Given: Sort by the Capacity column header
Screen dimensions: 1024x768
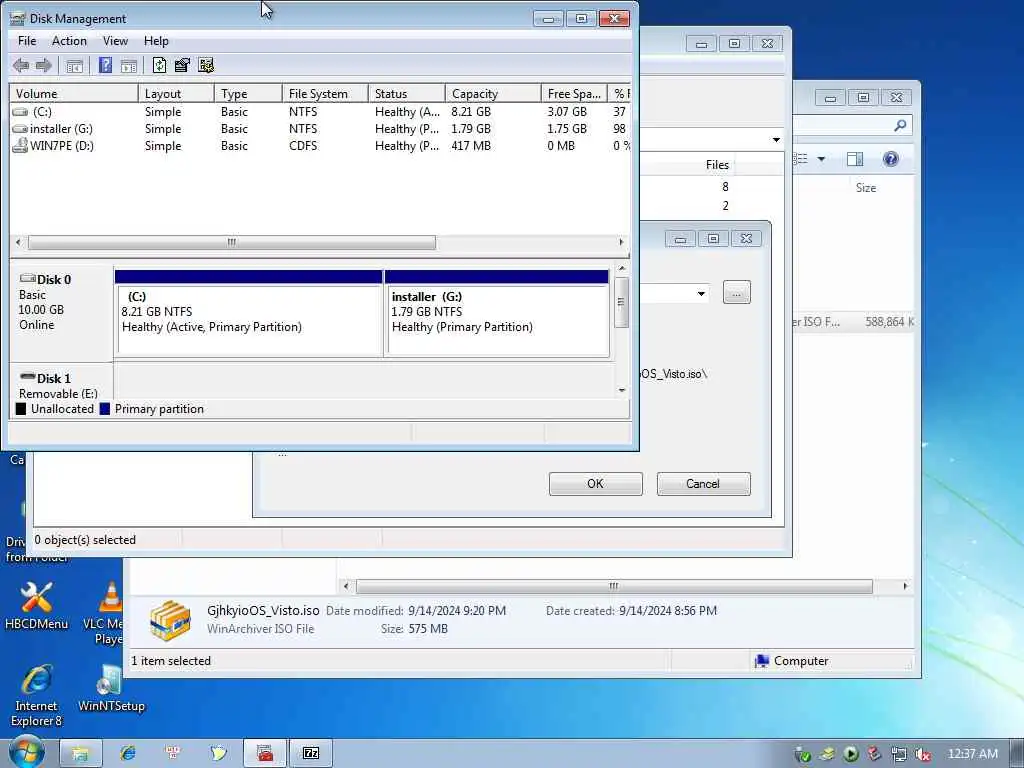Looking at the screenshot, I should click(493, 94).
